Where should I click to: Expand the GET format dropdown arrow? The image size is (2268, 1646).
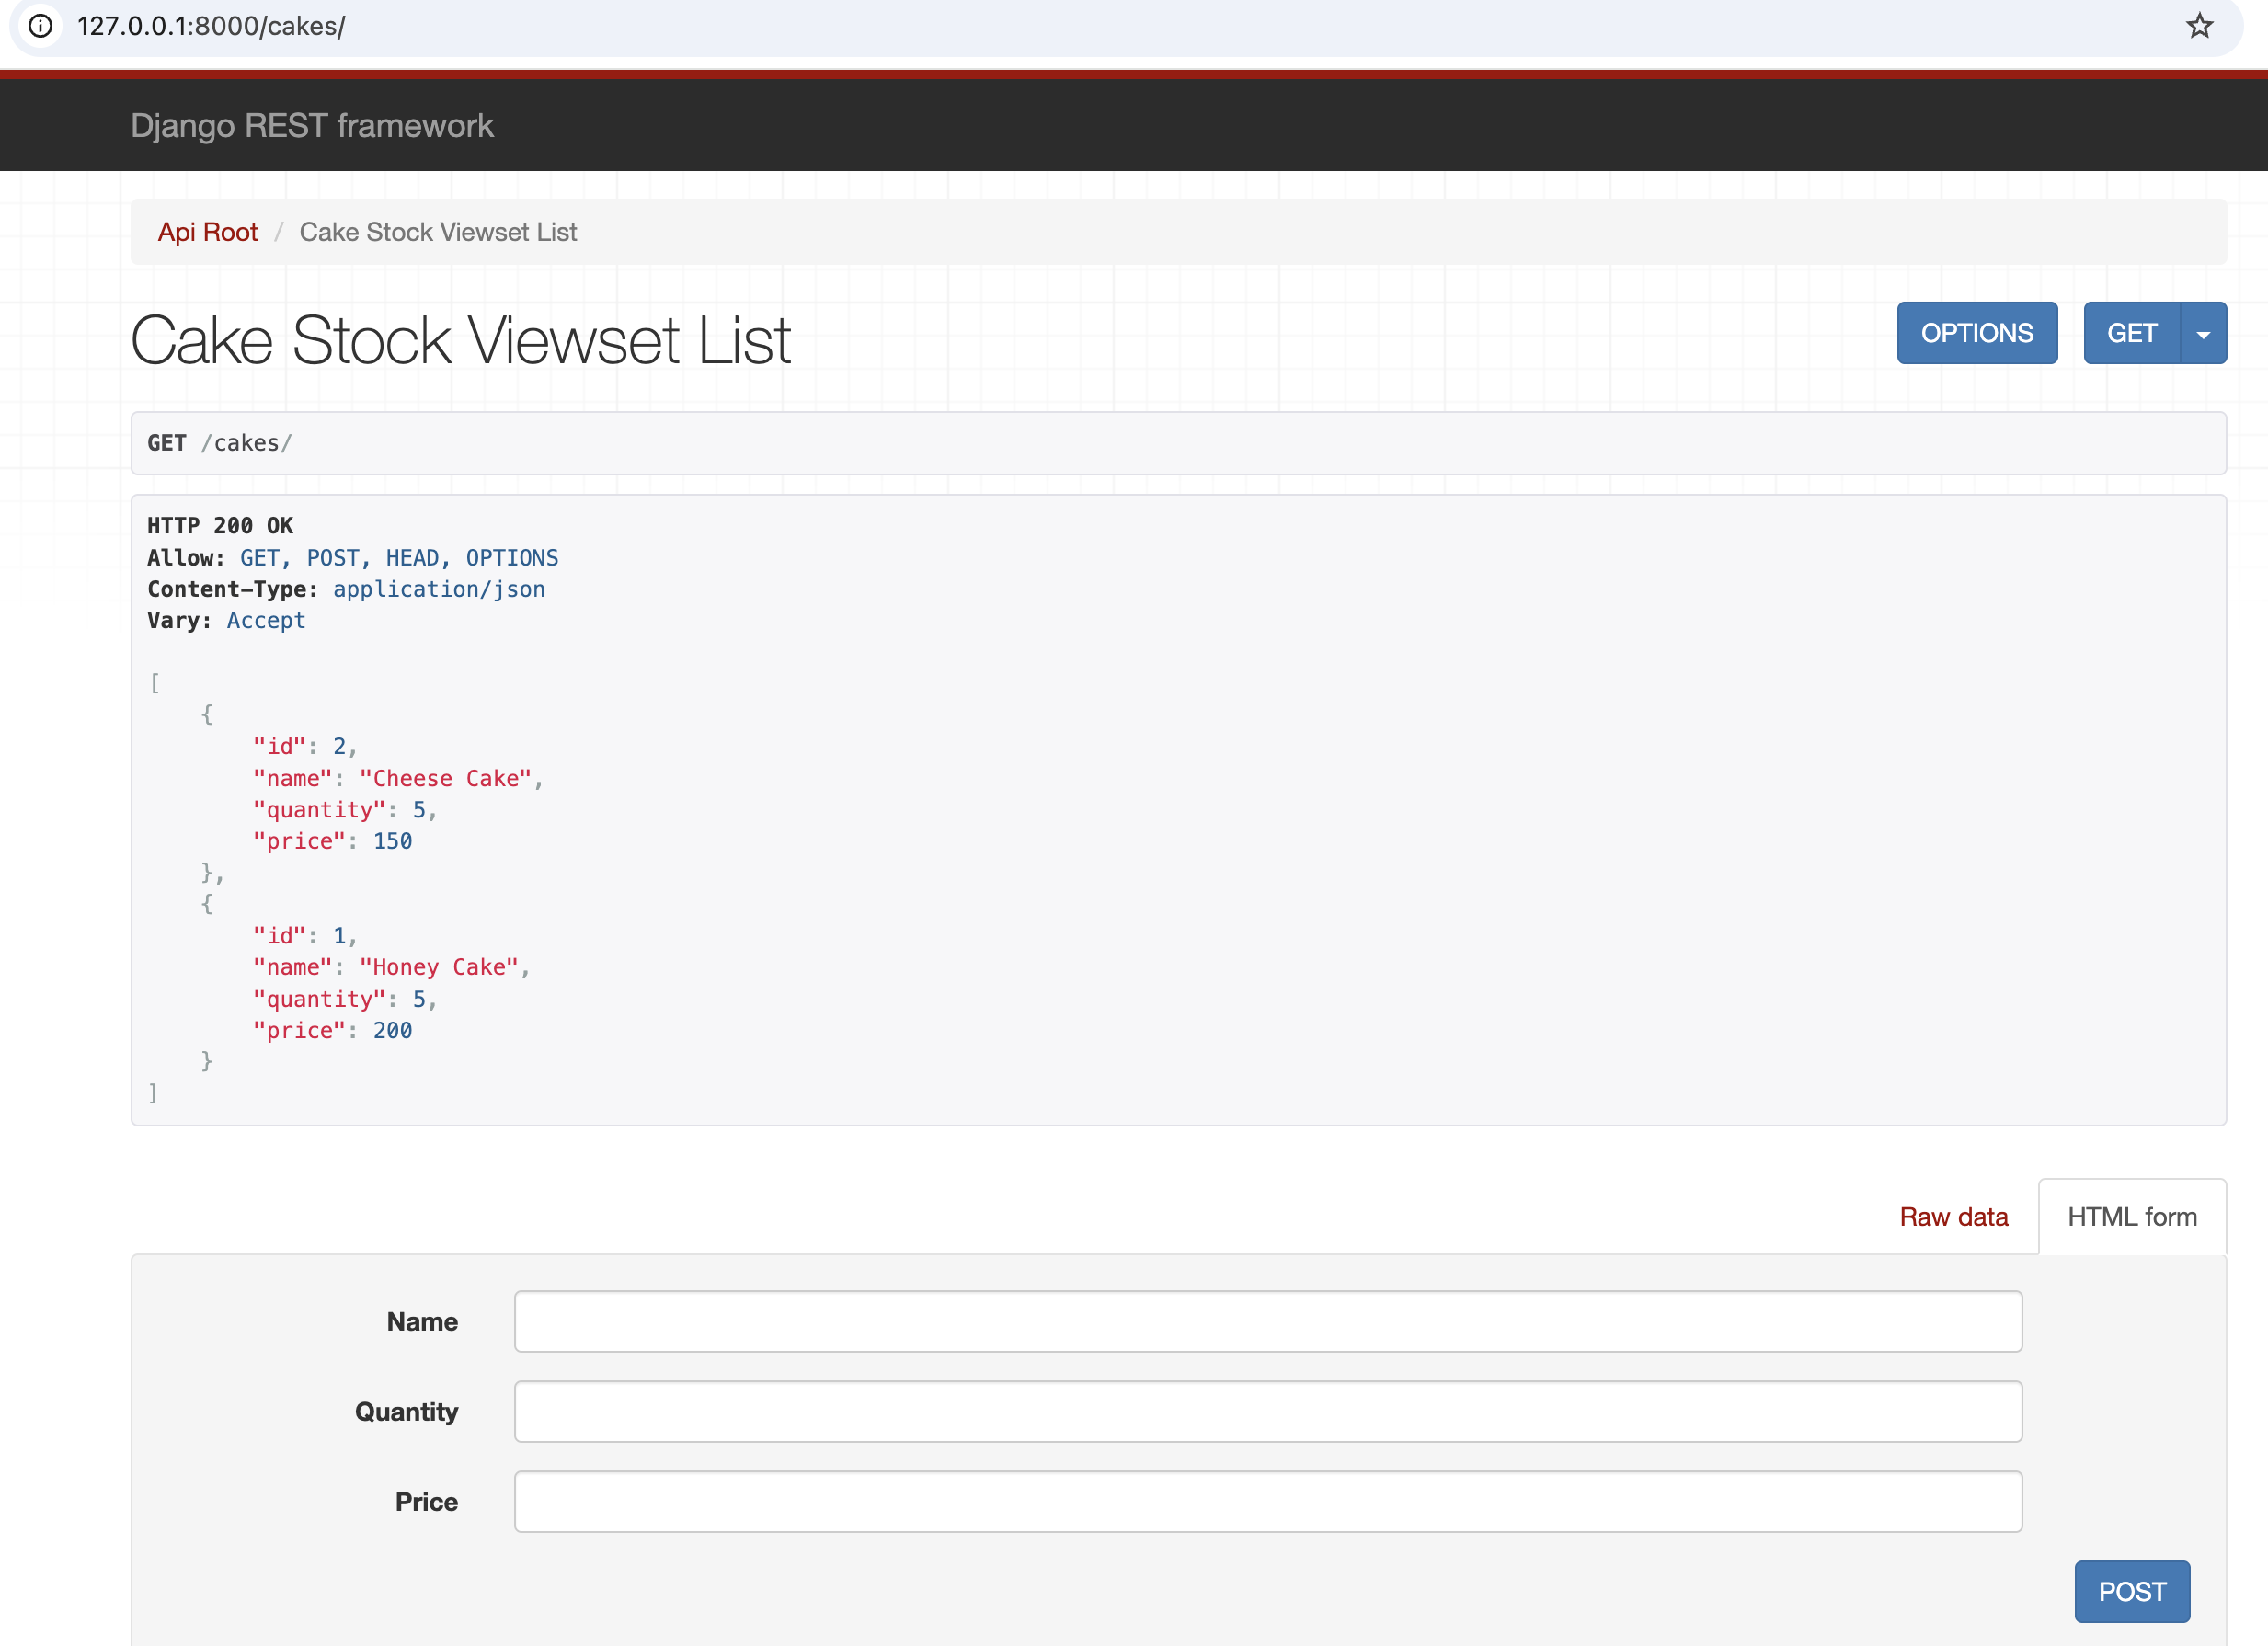coord(2203,334)
